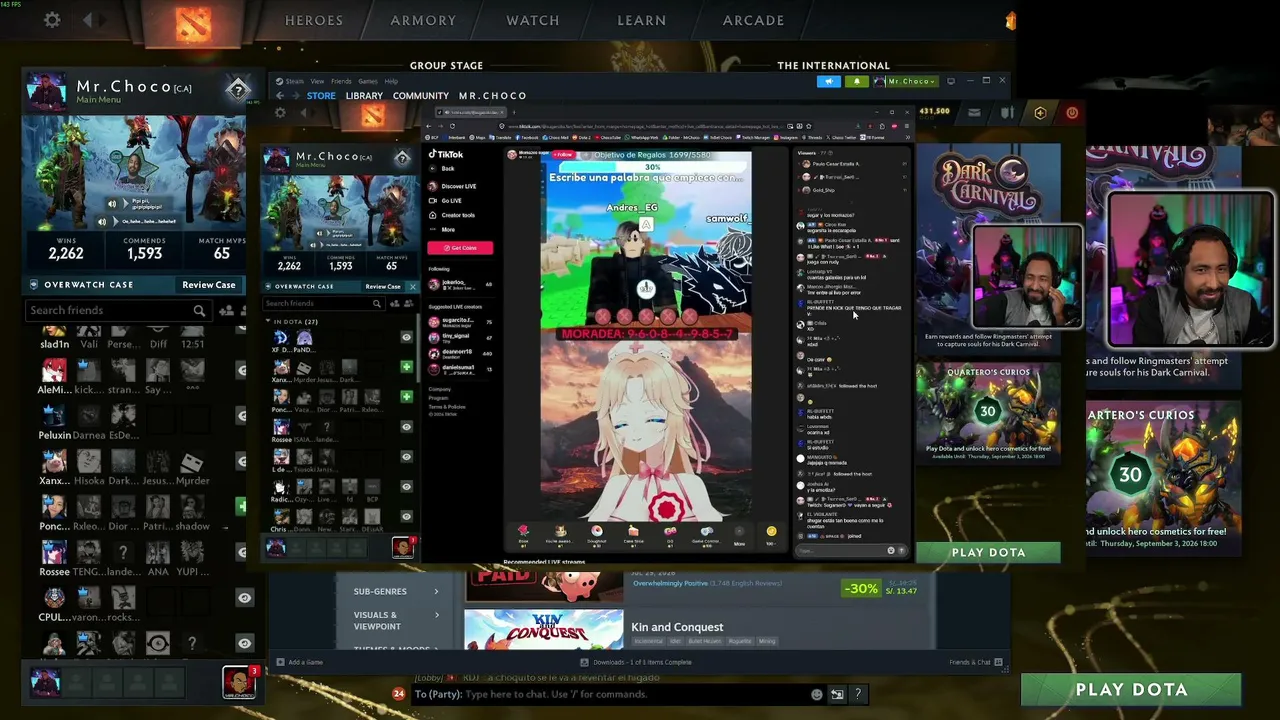
Task: Click the eye icon on the Chris friend row
Action: coord(406,517)
